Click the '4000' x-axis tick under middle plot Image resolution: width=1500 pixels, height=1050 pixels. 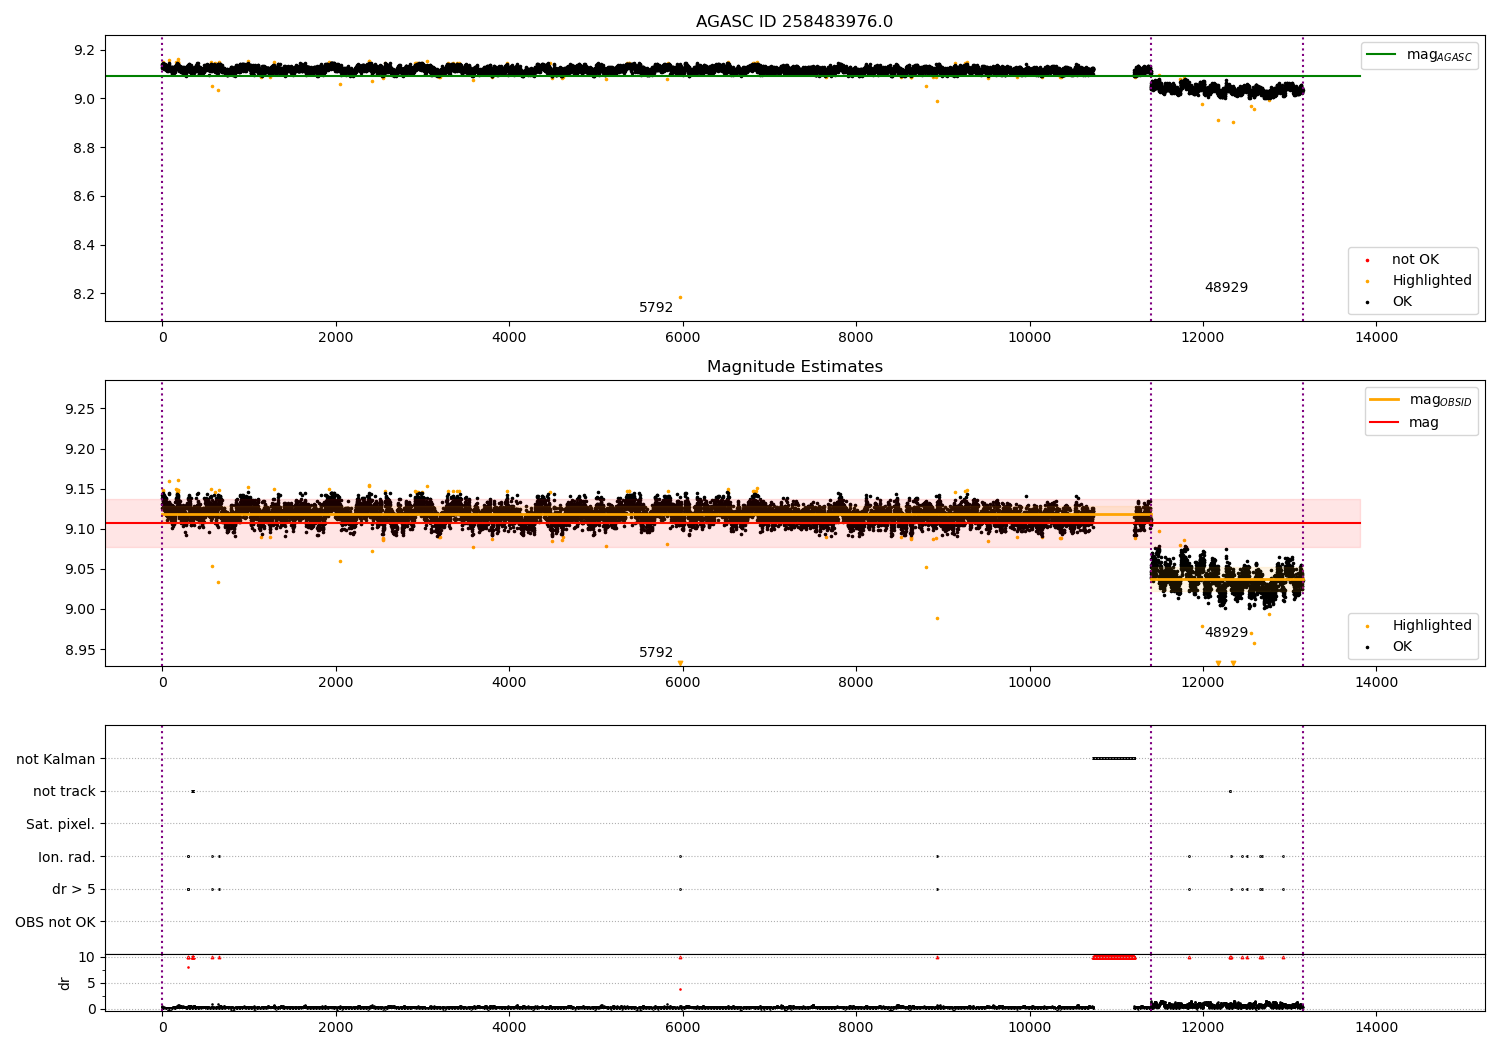(x=509, y=683)
